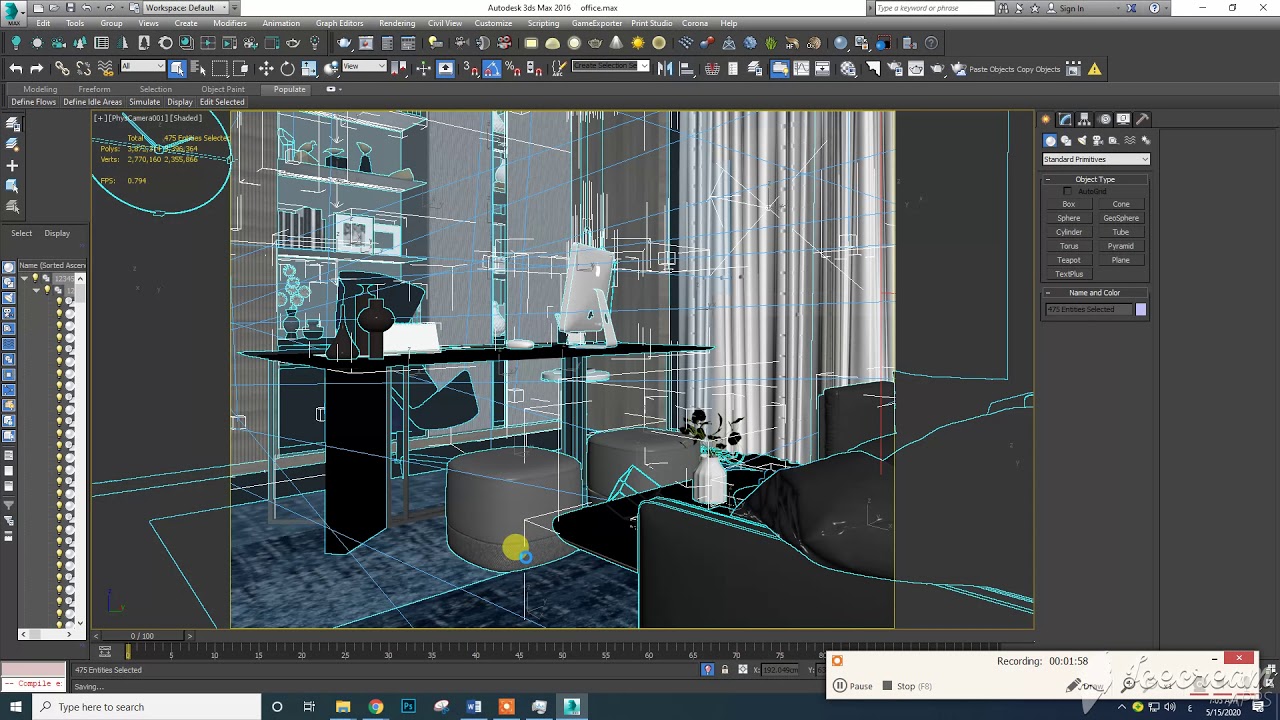This screenshot has width=1280, height=720.
Task: Click the object color swatch
Action: coord(1141,310)
